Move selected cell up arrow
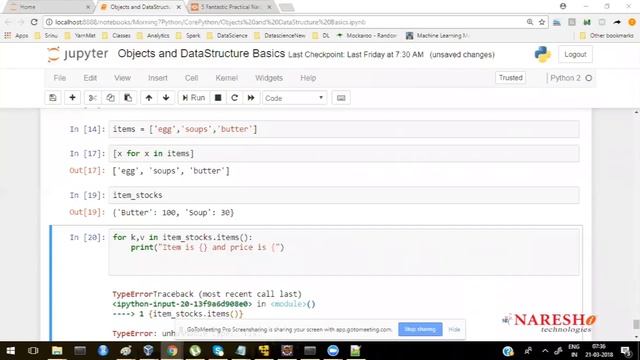Screen dimensions: 640x360 click(149, 98)
